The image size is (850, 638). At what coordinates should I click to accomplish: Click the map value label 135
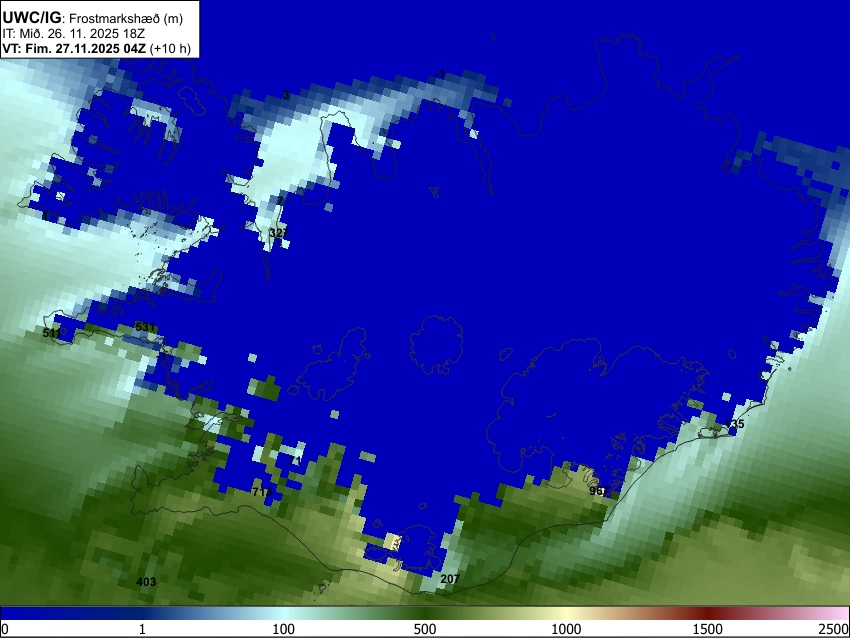click(735, 424)
